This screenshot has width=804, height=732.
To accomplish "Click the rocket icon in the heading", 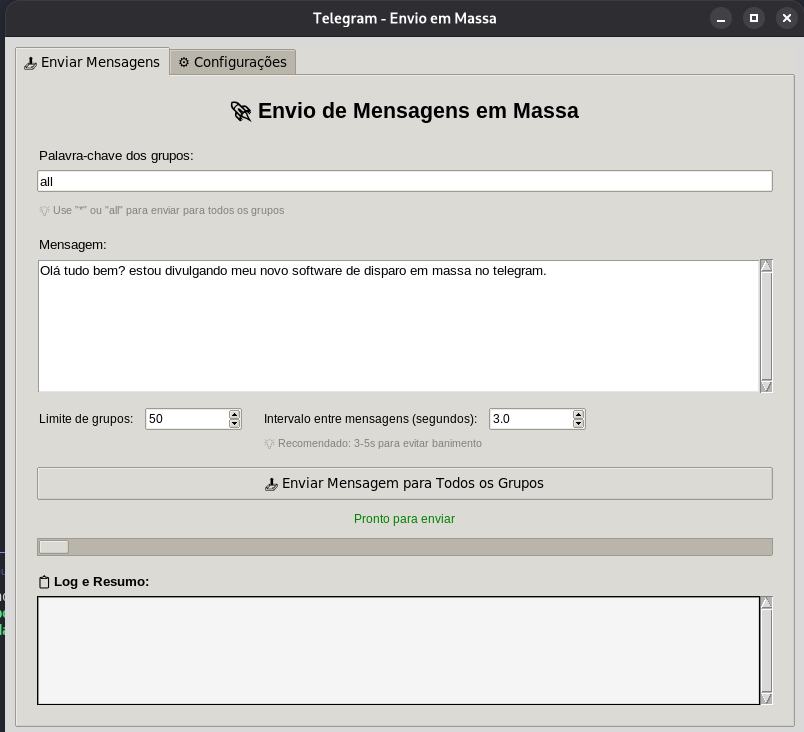I will tap(240, 111).
